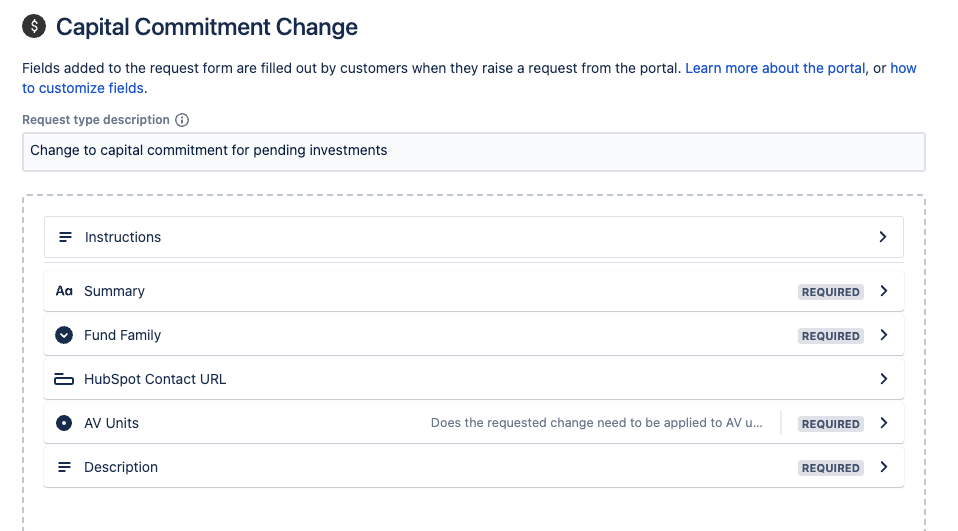This screenshot has height=531, width=958.
Task: Expand the Instructions field row
Action: pos(882,237)
